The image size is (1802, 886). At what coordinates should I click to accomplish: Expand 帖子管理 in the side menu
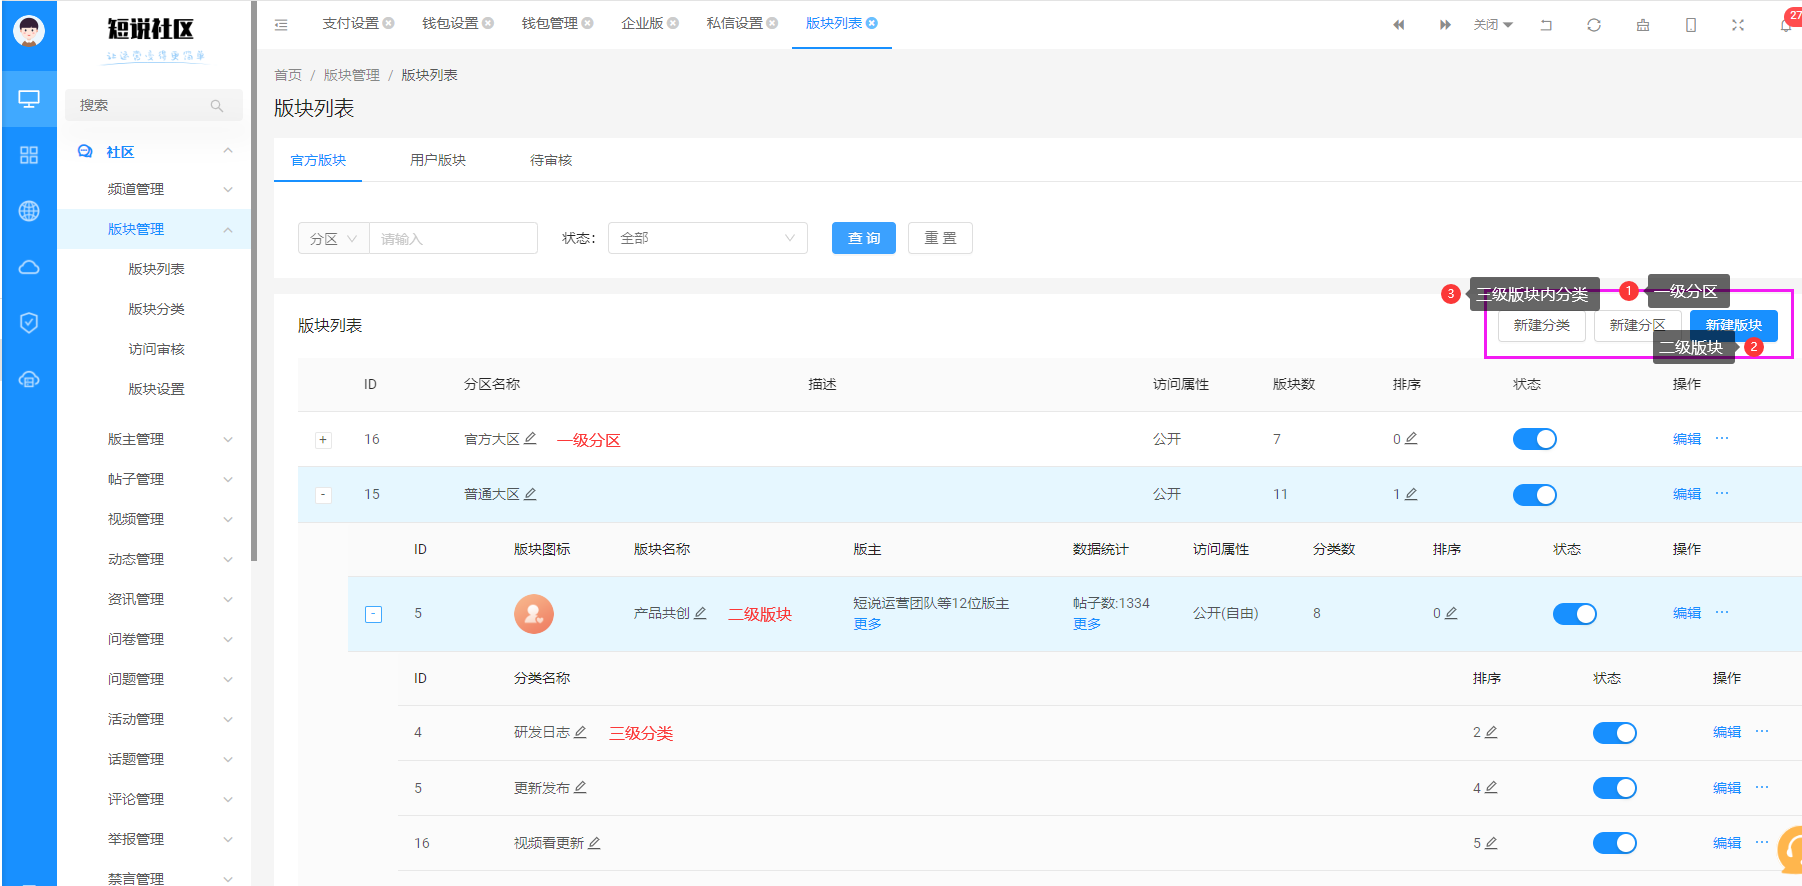point(156,479)
